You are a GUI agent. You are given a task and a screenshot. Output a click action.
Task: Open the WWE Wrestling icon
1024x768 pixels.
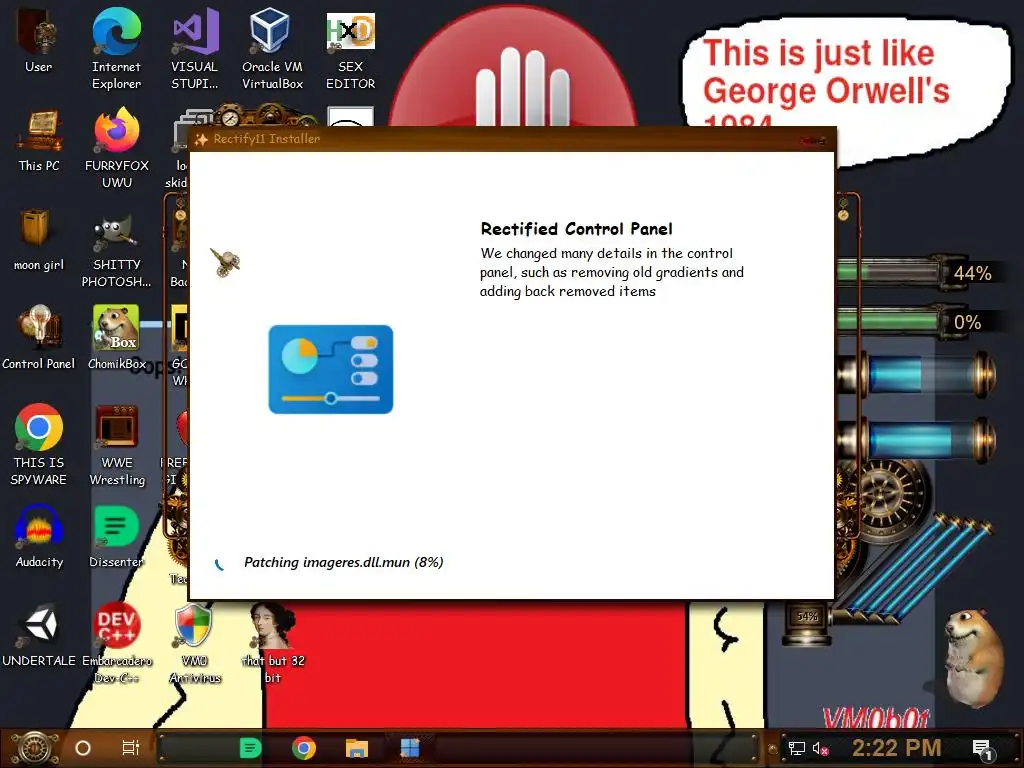point(117,444)
